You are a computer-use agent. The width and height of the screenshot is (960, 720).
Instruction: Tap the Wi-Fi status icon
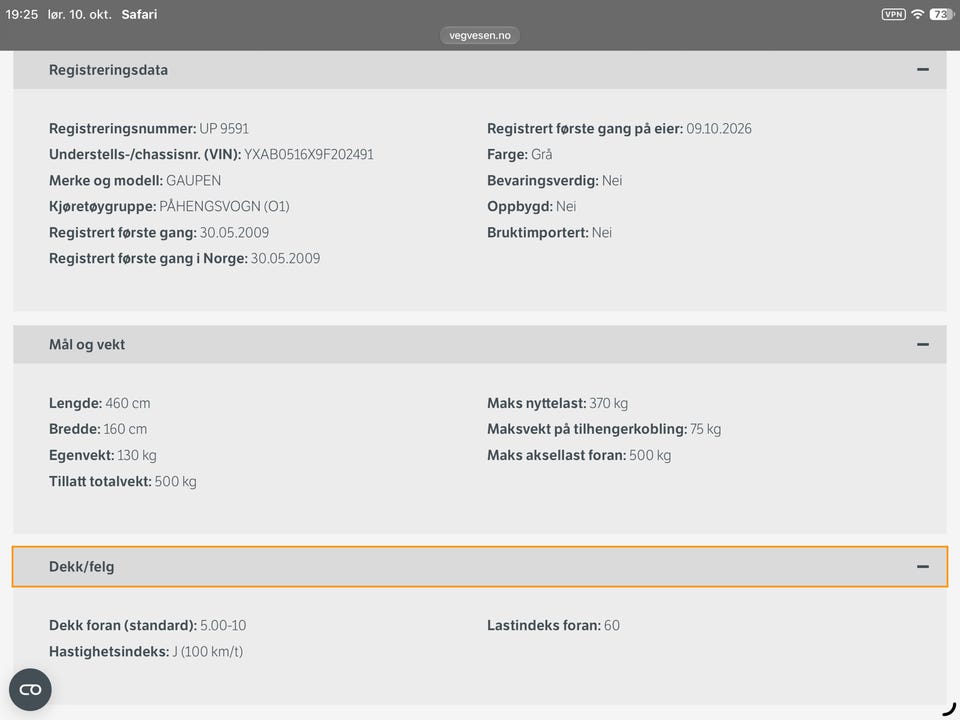point(917,14)
